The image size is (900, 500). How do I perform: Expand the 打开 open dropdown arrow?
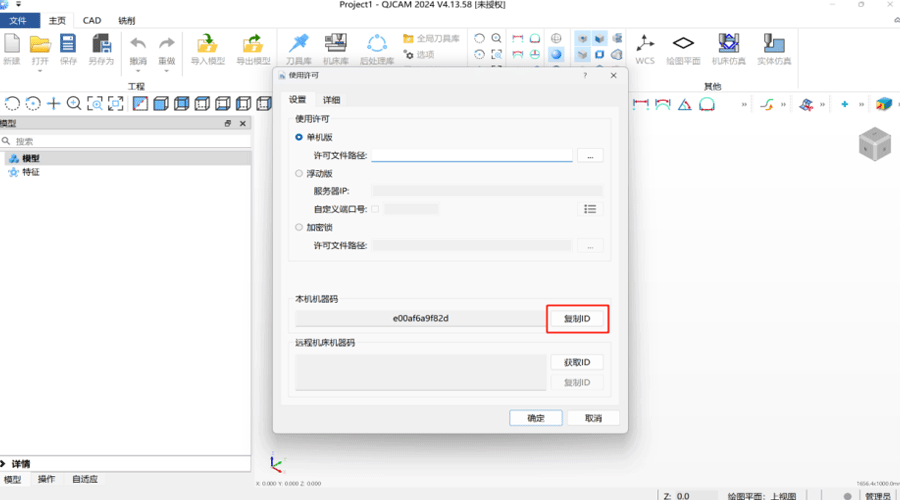click(40, 71)
